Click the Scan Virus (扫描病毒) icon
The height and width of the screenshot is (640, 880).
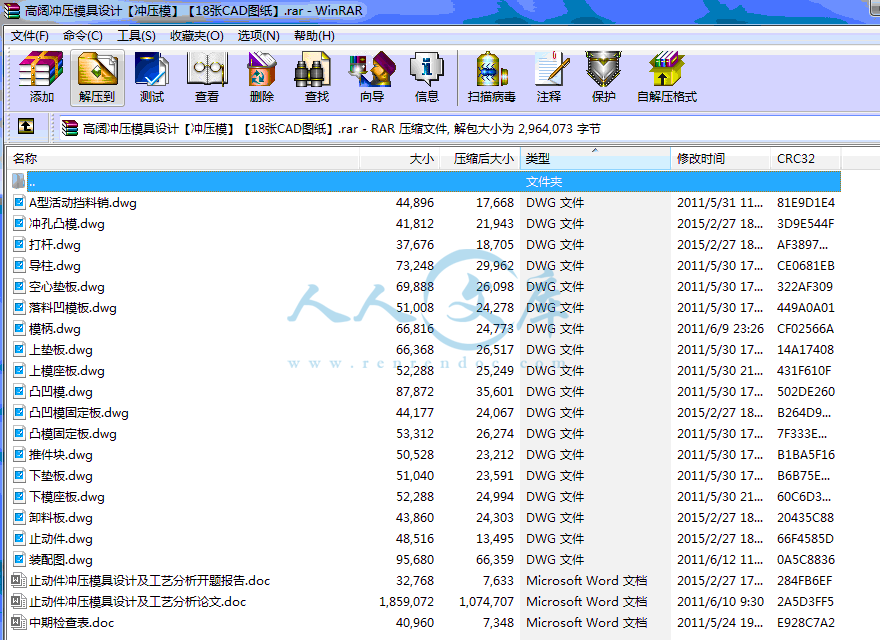click(492, 77)
